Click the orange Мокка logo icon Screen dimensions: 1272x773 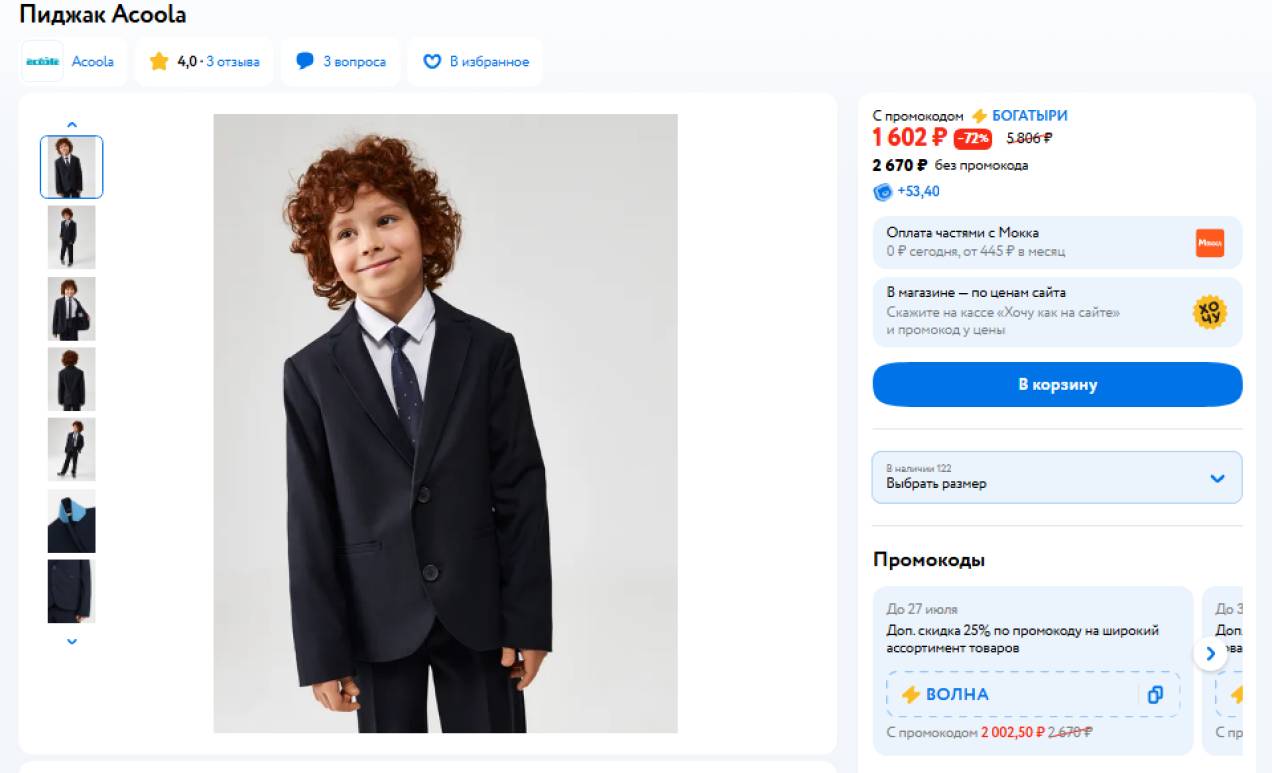click(x=1209, y=243)
